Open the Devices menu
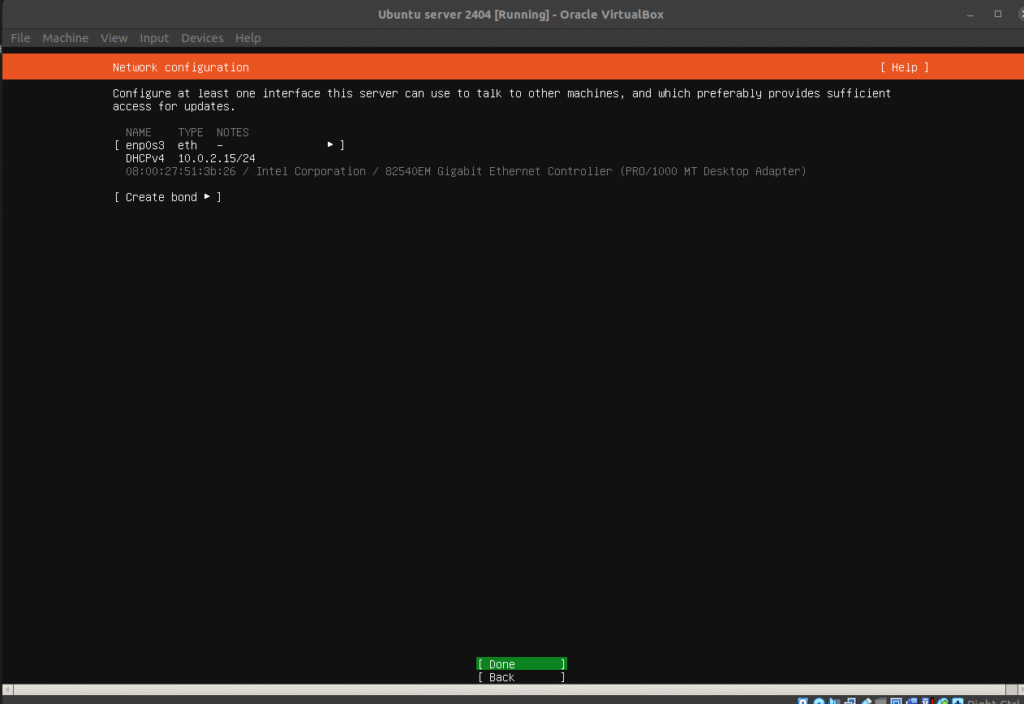Viewport: 1024px width, 704px height. [x=202, y=38]
